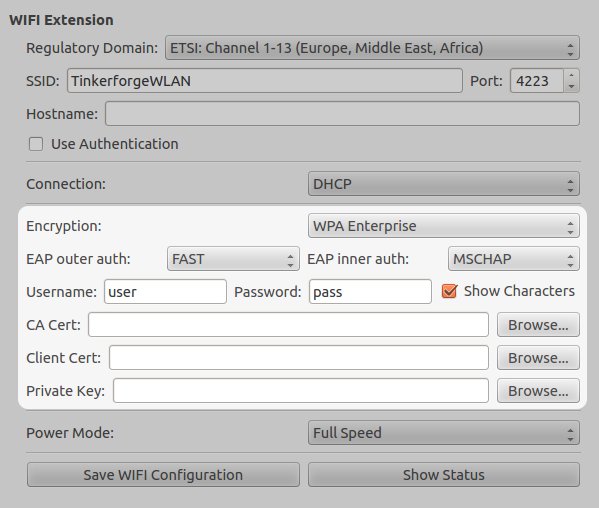Viewport: 599px width, 508px height.
Task: Decrease Port value with down arrow
Action: (x=571, y=86)
